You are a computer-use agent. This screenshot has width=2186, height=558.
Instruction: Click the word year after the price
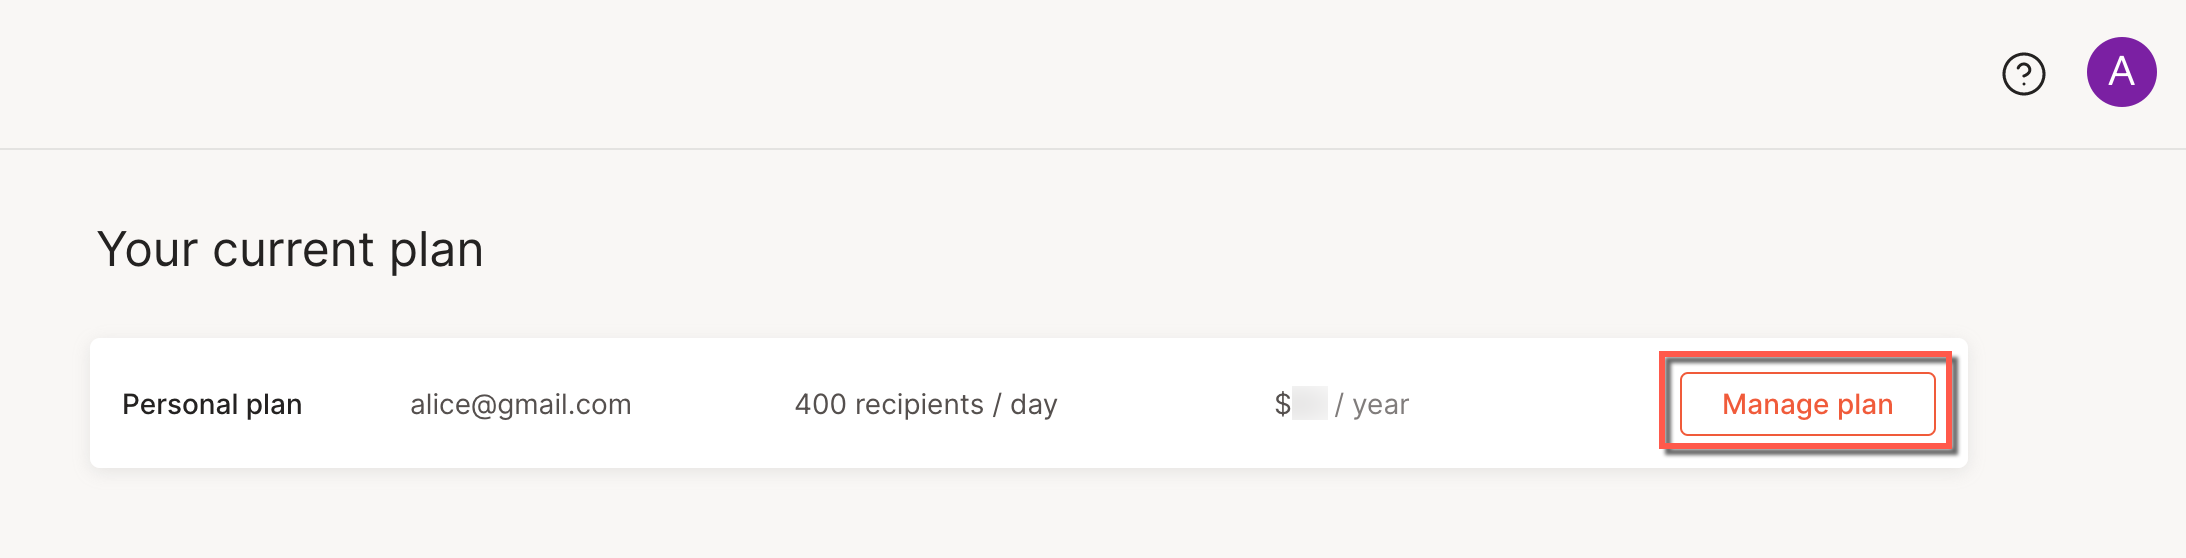point(1381,404)
